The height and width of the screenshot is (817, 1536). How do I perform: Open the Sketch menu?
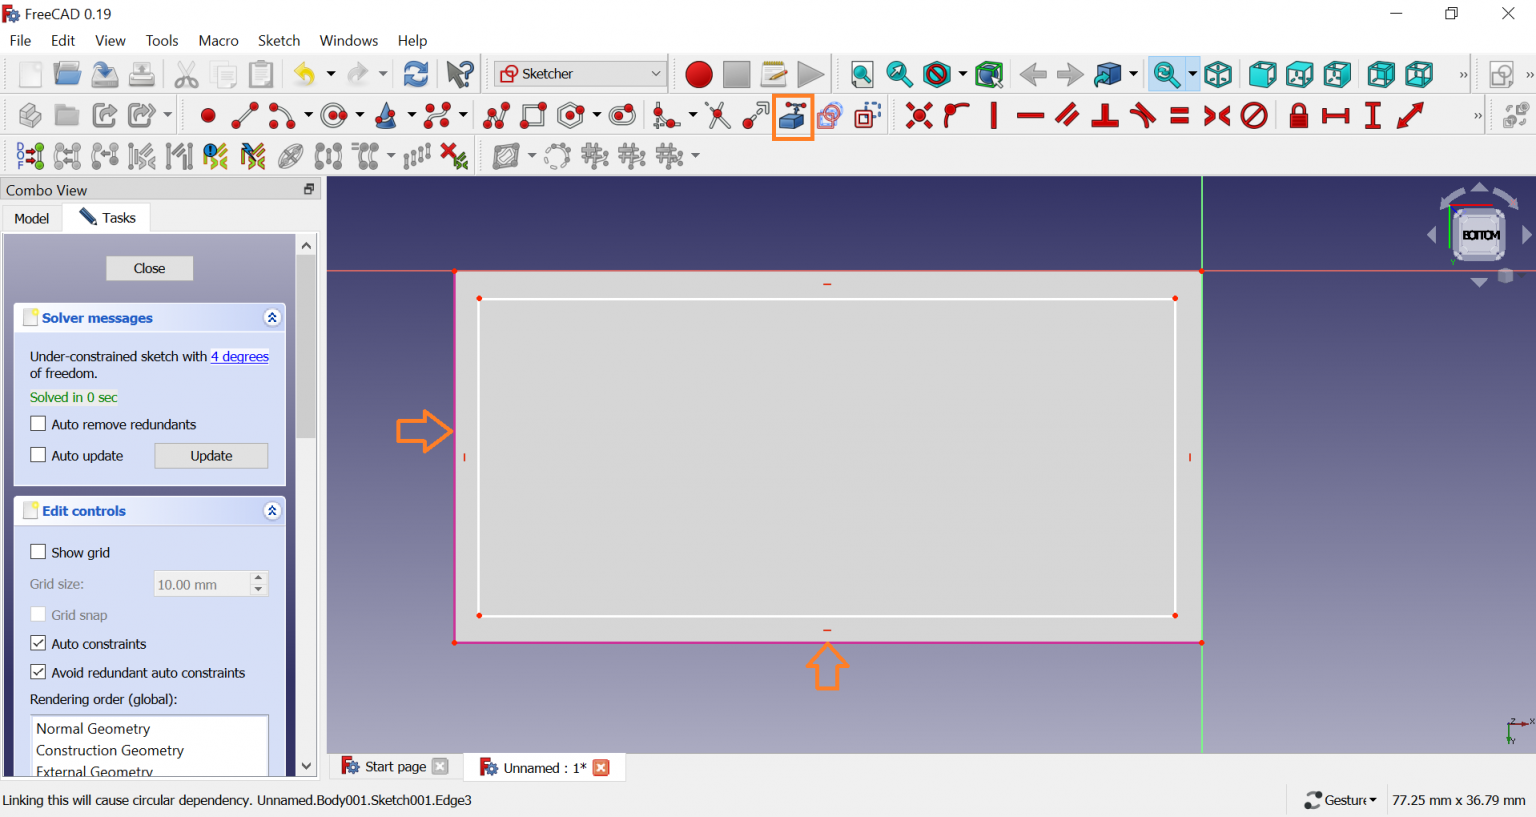[278, 41]
